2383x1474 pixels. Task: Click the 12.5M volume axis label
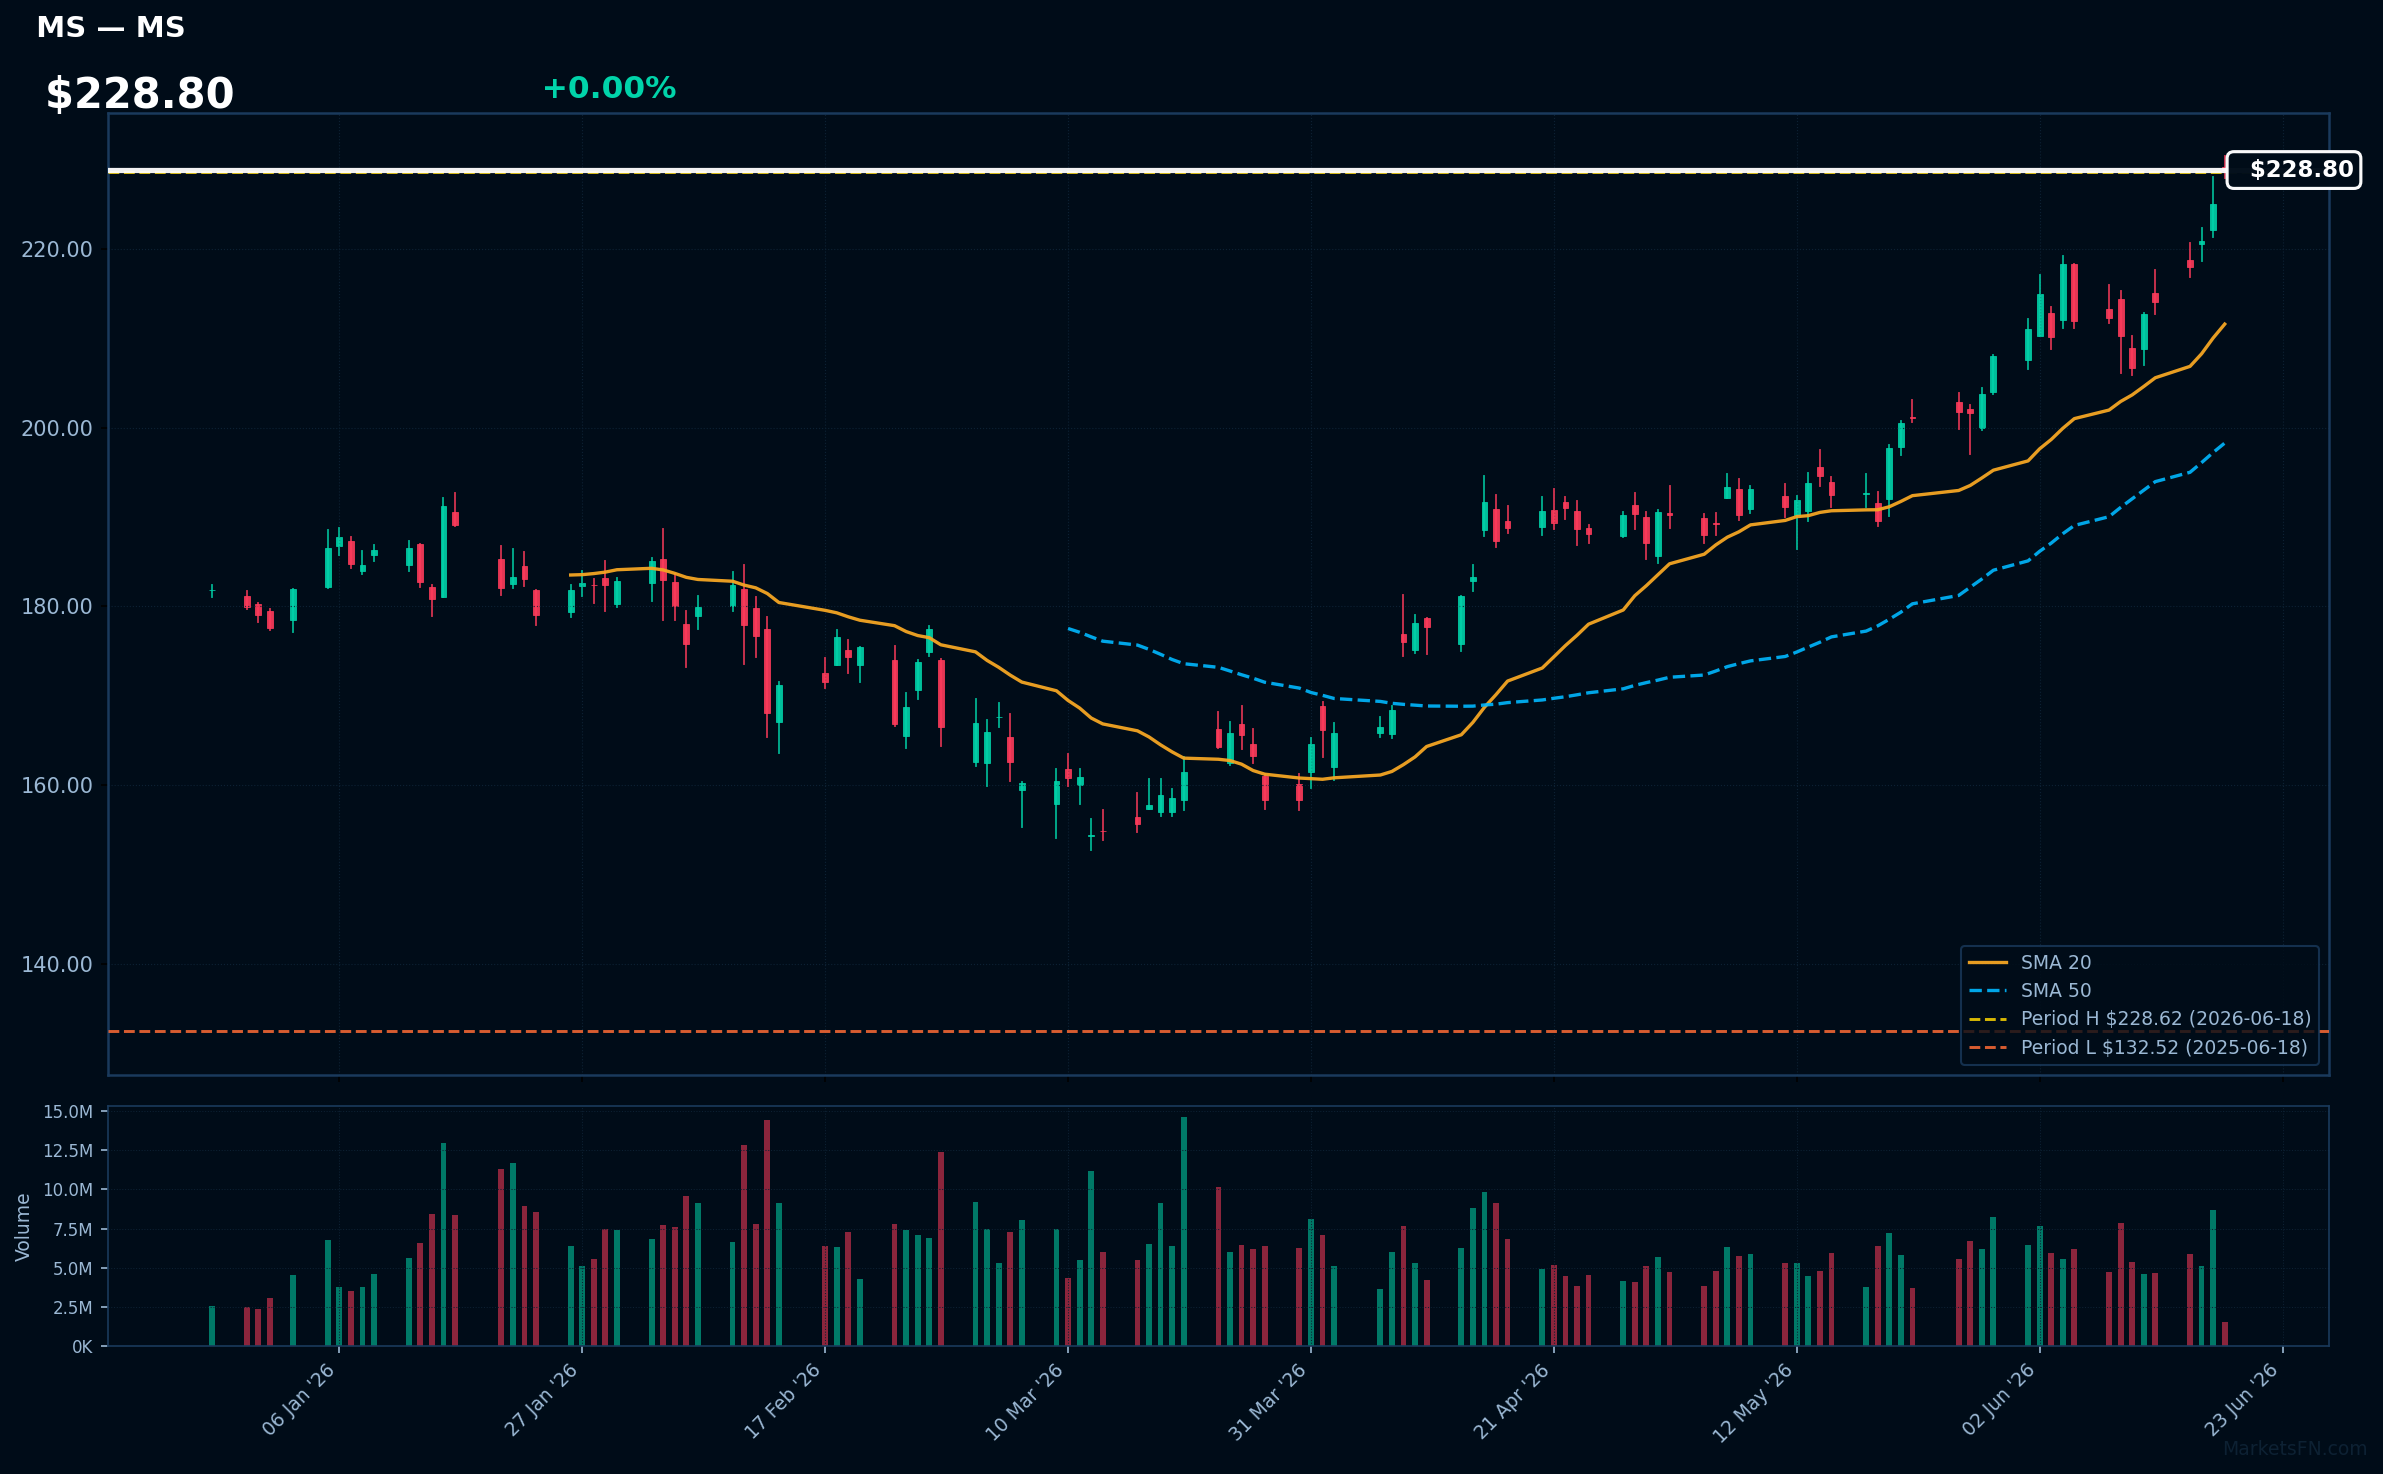(68, 1151)
